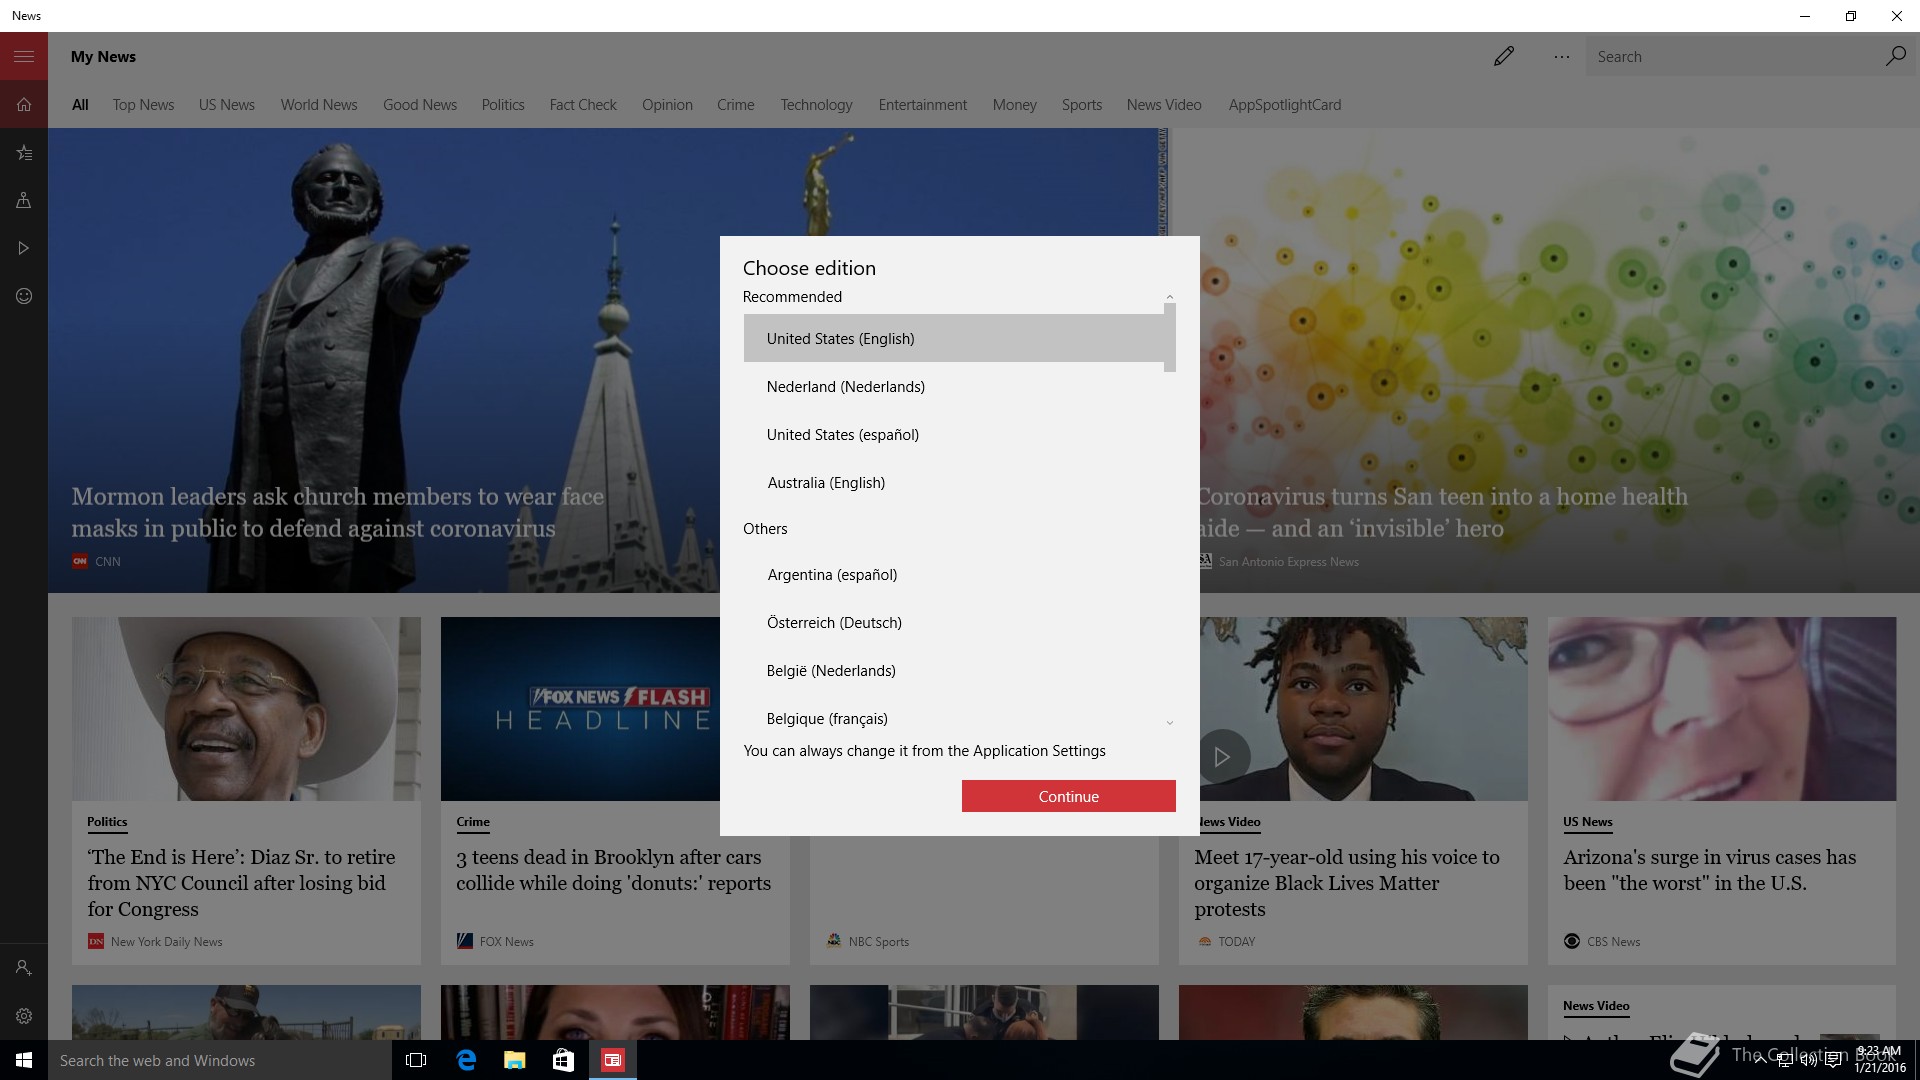Choose Belgique (français) edition
1920x1080 pixels.
click(954, 718)
